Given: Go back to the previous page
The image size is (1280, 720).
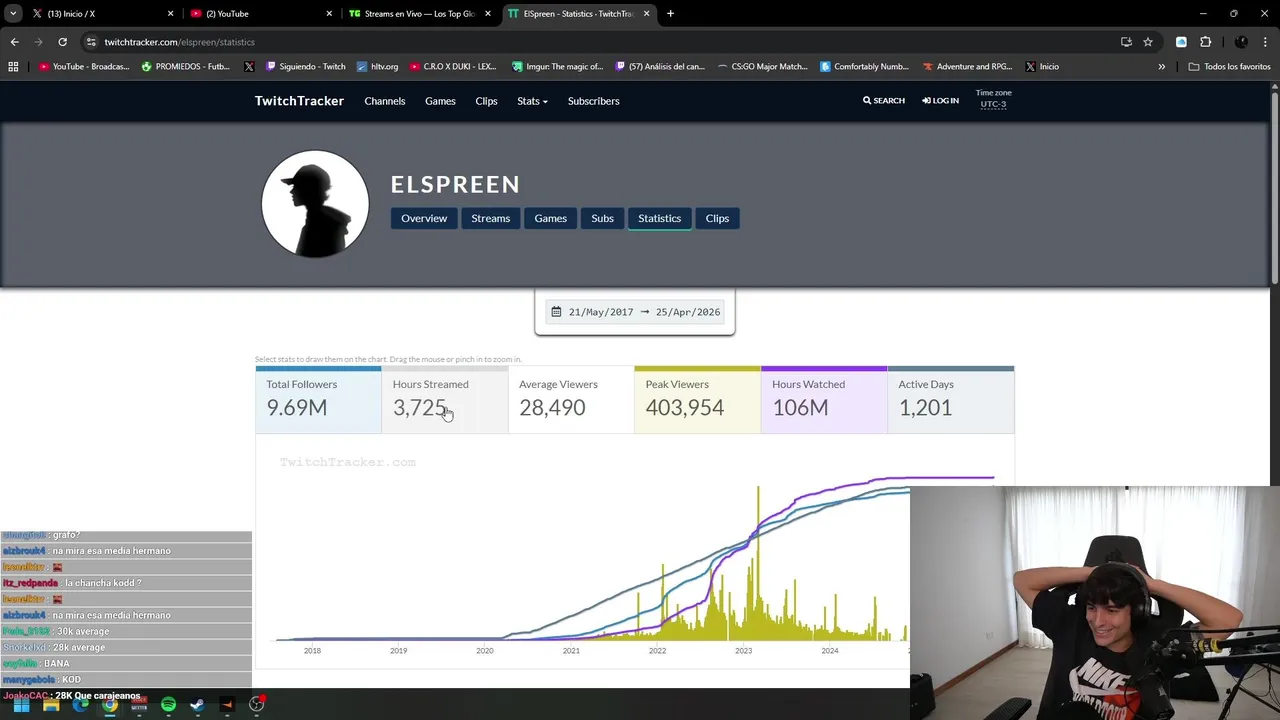Looking at the screenshot, I should [x=14, y=42].
